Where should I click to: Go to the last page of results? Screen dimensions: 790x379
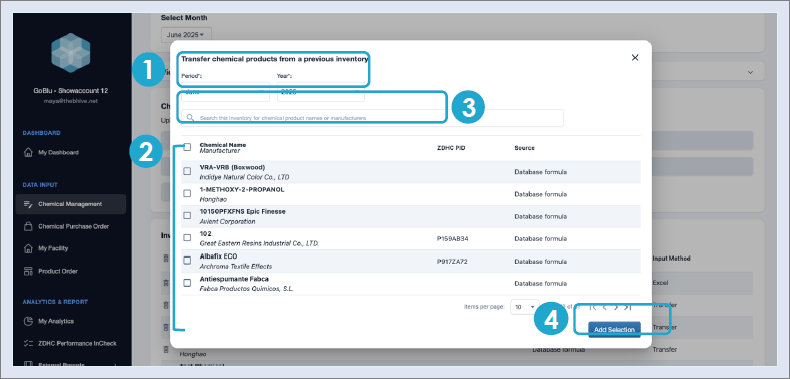(627, 307)
